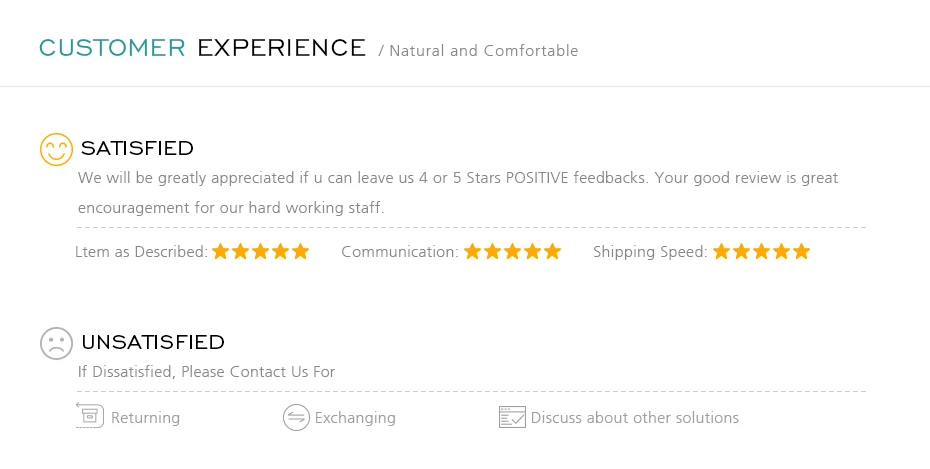Select first star of Shipping Speed rating
The image size is (930, 469).
click(721, 251)
